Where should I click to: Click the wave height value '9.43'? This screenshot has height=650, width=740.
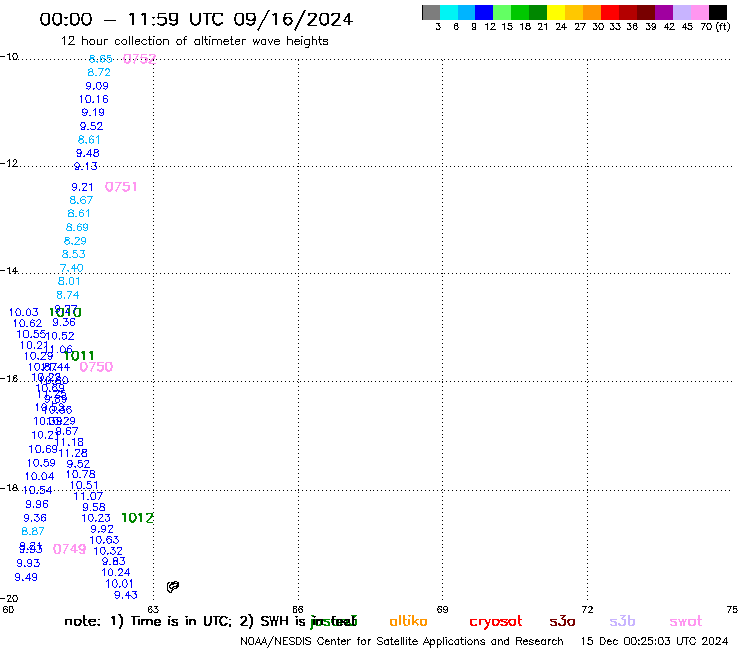[x=126, y=595]
